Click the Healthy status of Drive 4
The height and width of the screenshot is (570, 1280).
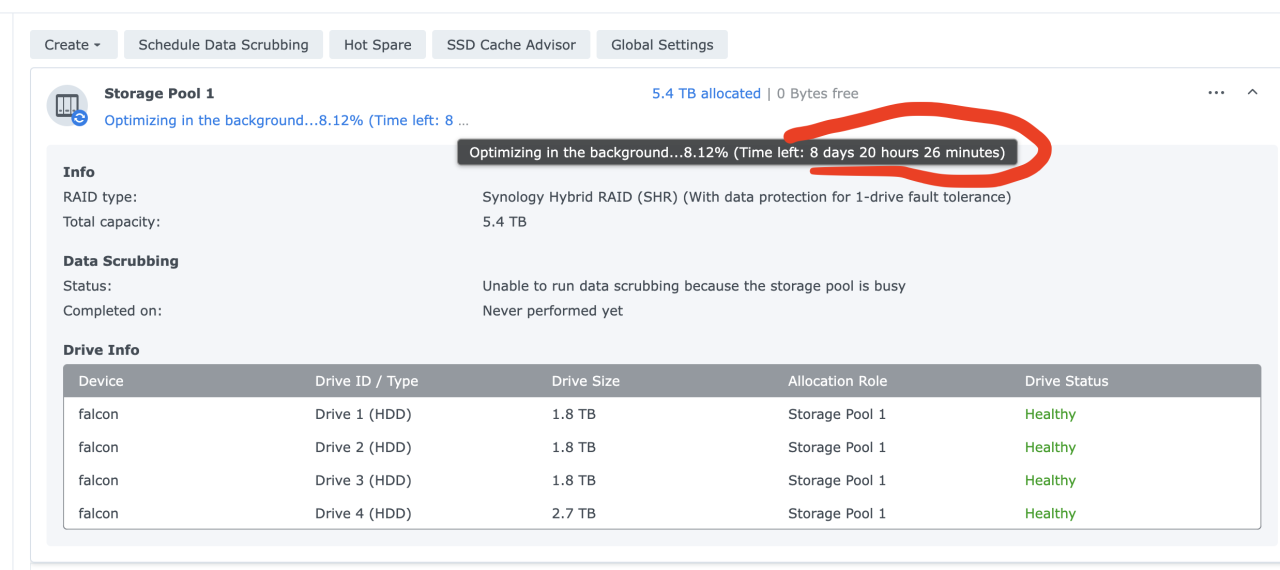pos(1050,513)
